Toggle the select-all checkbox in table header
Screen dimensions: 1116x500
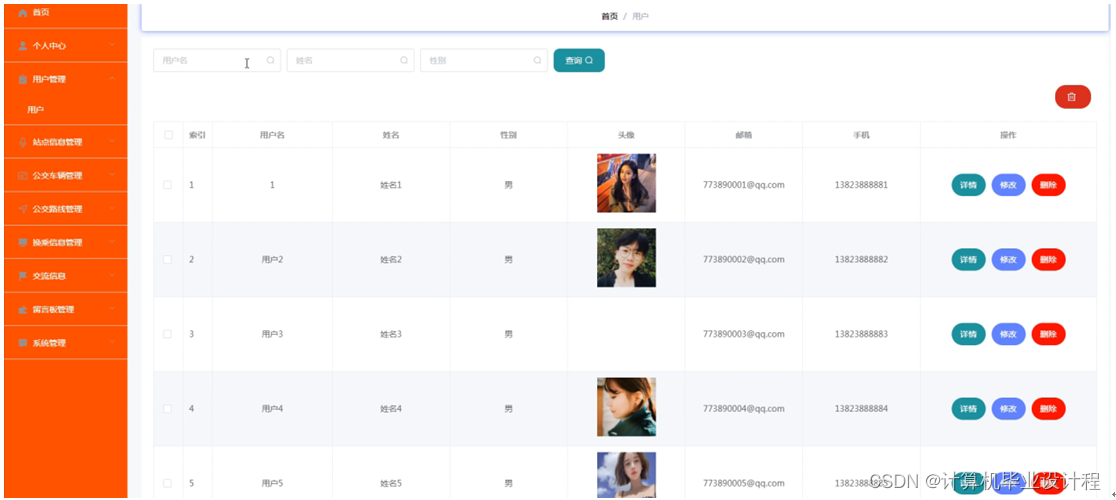pyautogui.click(x=168, y=135)
